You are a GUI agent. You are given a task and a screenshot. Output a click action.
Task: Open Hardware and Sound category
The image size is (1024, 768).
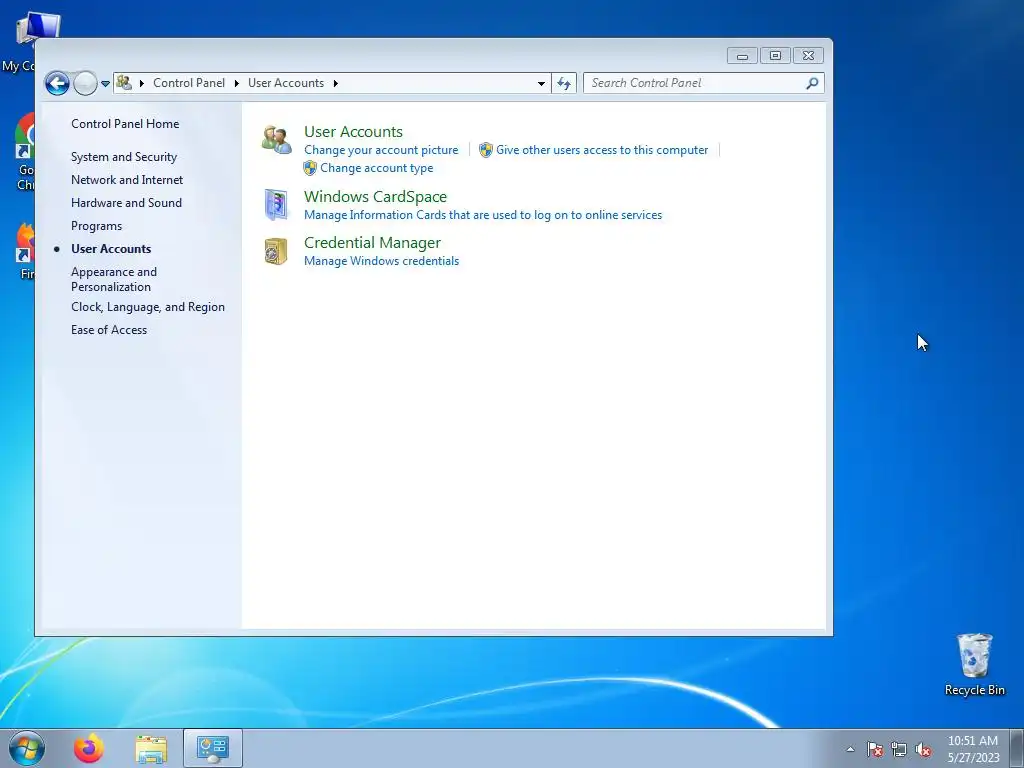126,202
